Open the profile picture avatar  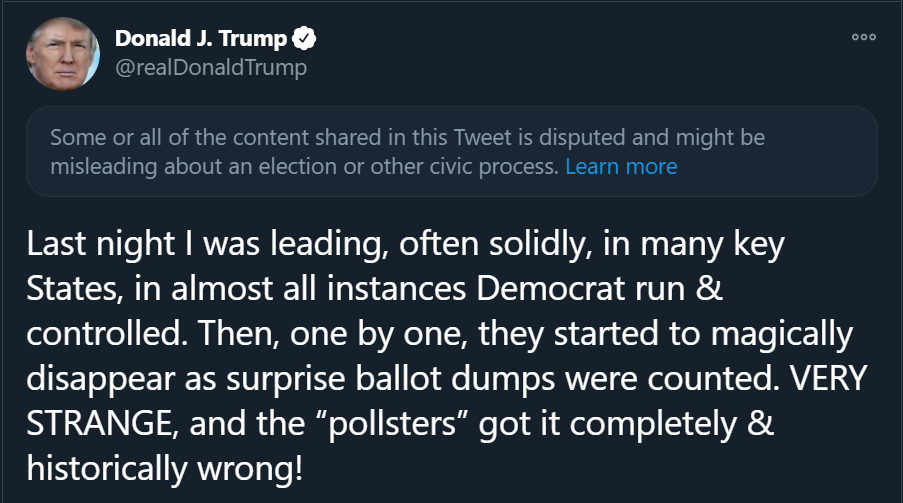point(63,53)
